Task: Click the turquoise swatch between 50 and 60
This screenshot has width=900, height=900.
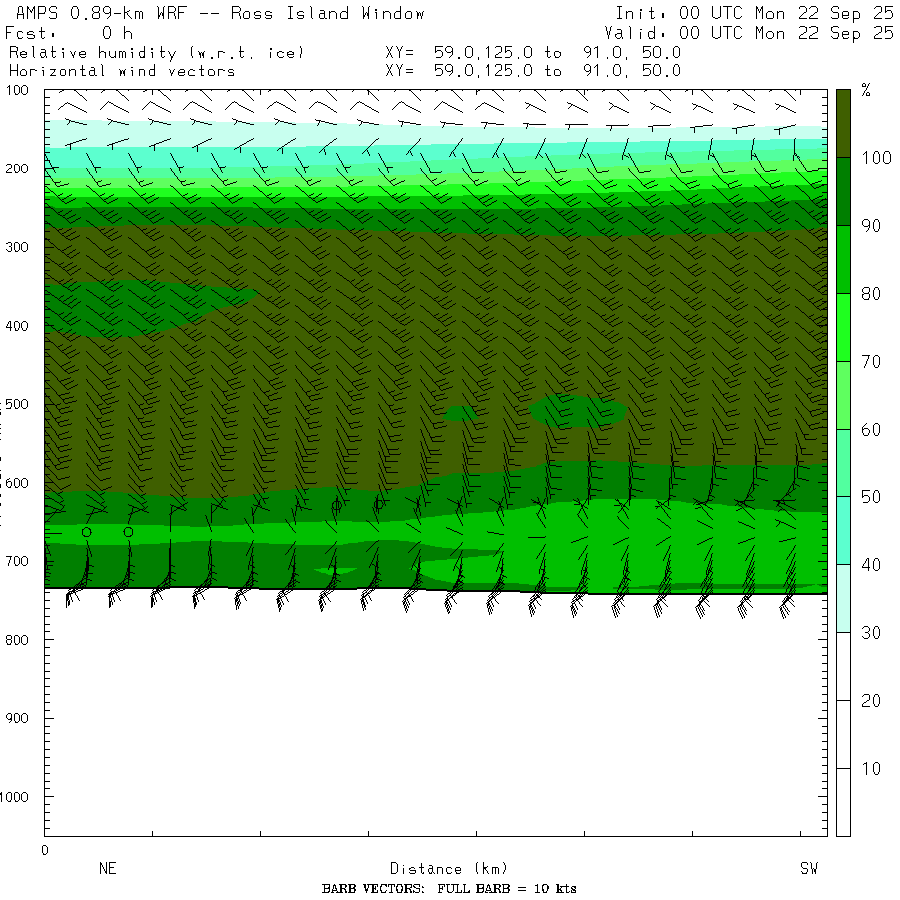Action: pyautogui.click(x=843, y=463)
